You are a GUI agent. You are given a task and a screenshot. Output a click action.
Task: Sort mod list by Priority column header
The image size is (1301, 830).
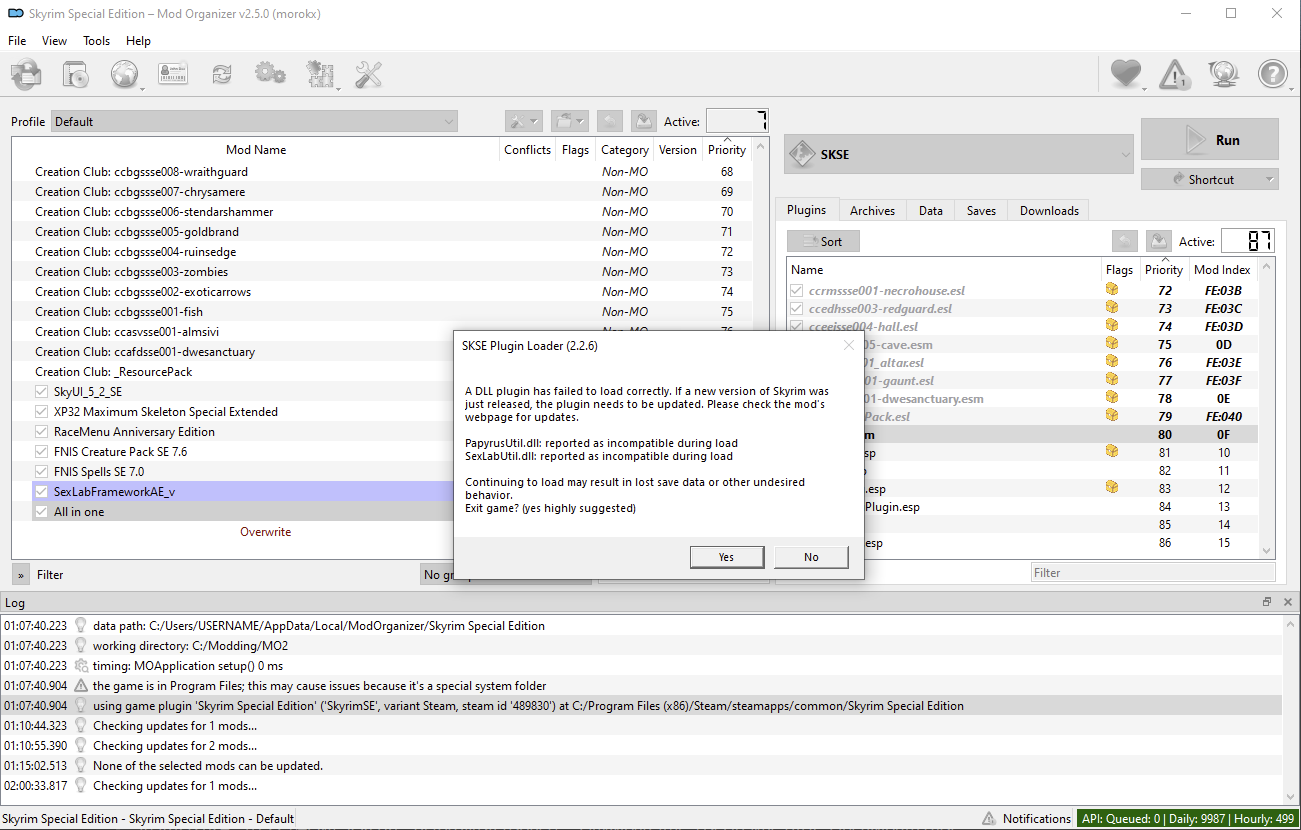[727, 150]
